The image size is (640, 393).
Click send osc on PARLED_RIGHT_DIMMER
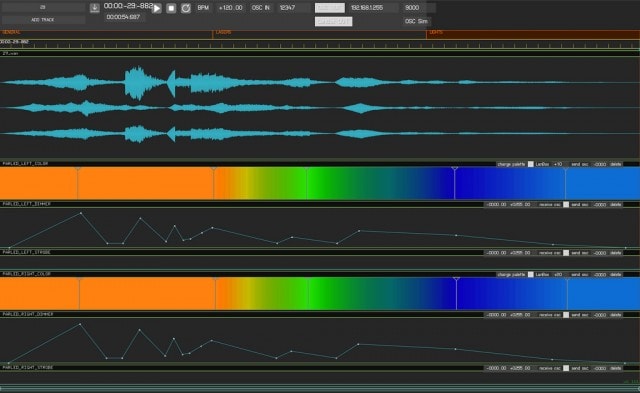point(580,315)
